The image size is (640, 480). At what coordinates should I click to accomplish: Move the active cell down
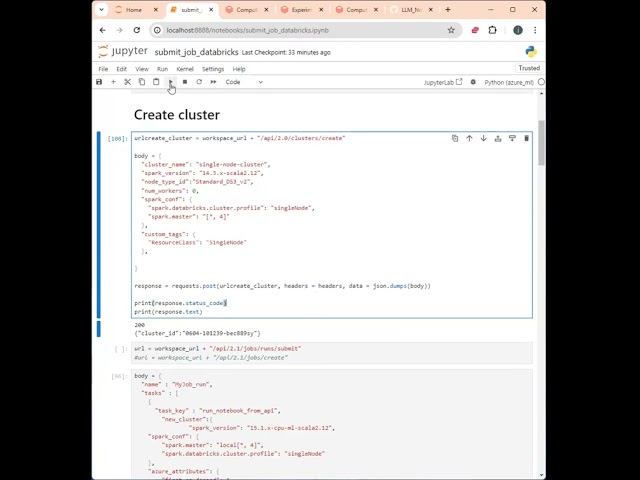[x=484, y=138]
